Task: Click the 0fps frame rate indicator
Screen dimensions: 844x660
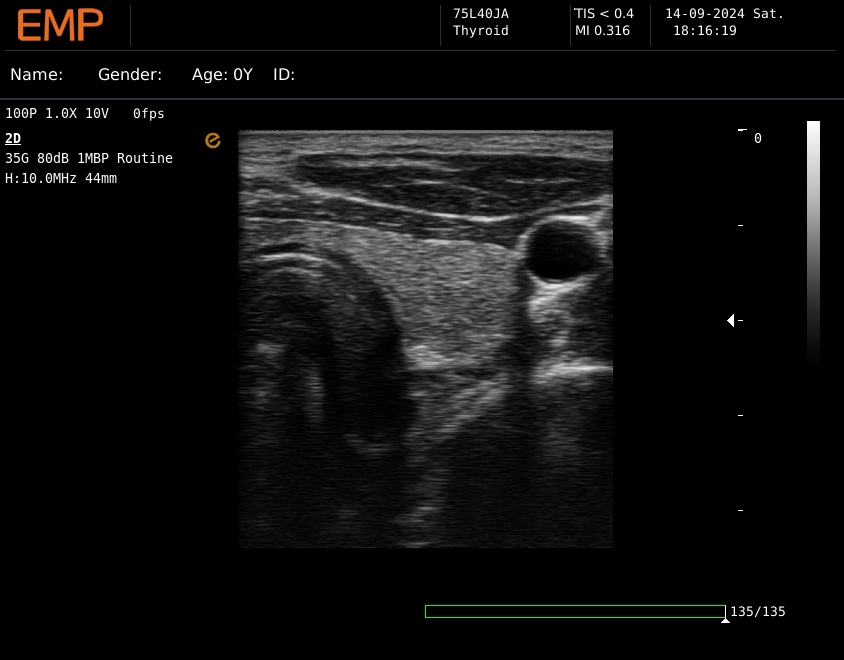Action: pyautogui.click(x=148, y=113)
